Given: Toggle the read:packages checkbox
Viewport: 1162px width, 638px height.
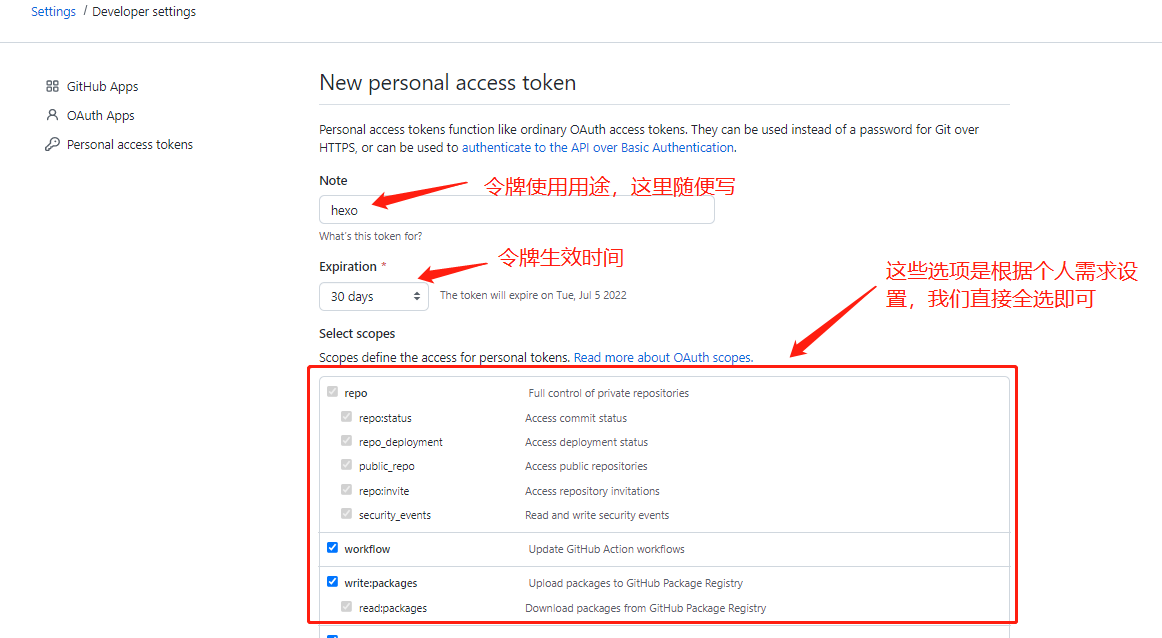Looking at the screenshot, I should (346, 606).
